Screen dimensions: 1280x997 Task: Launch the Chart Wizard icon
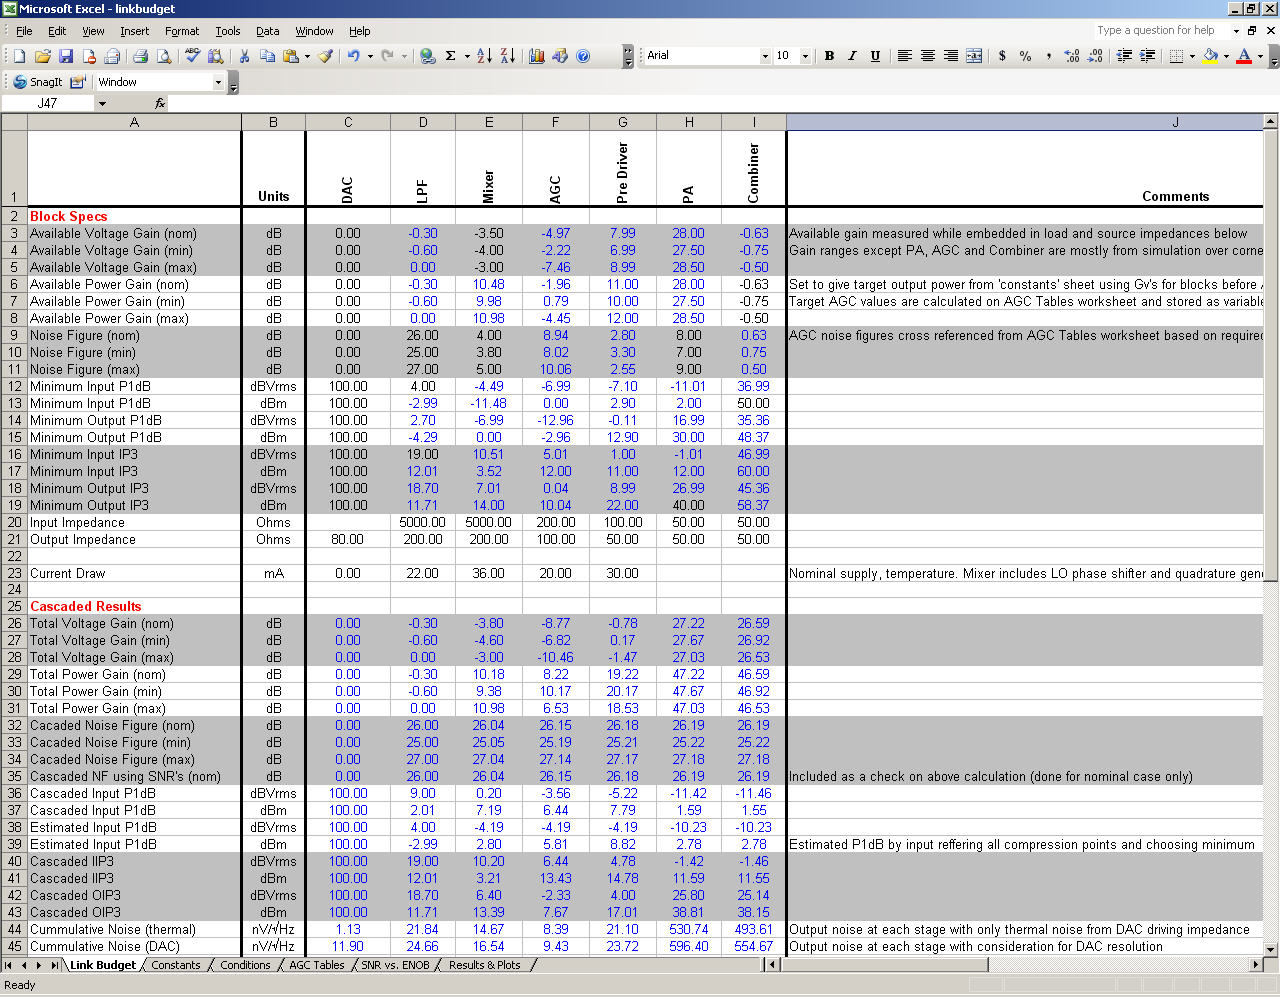pos(537,56)
